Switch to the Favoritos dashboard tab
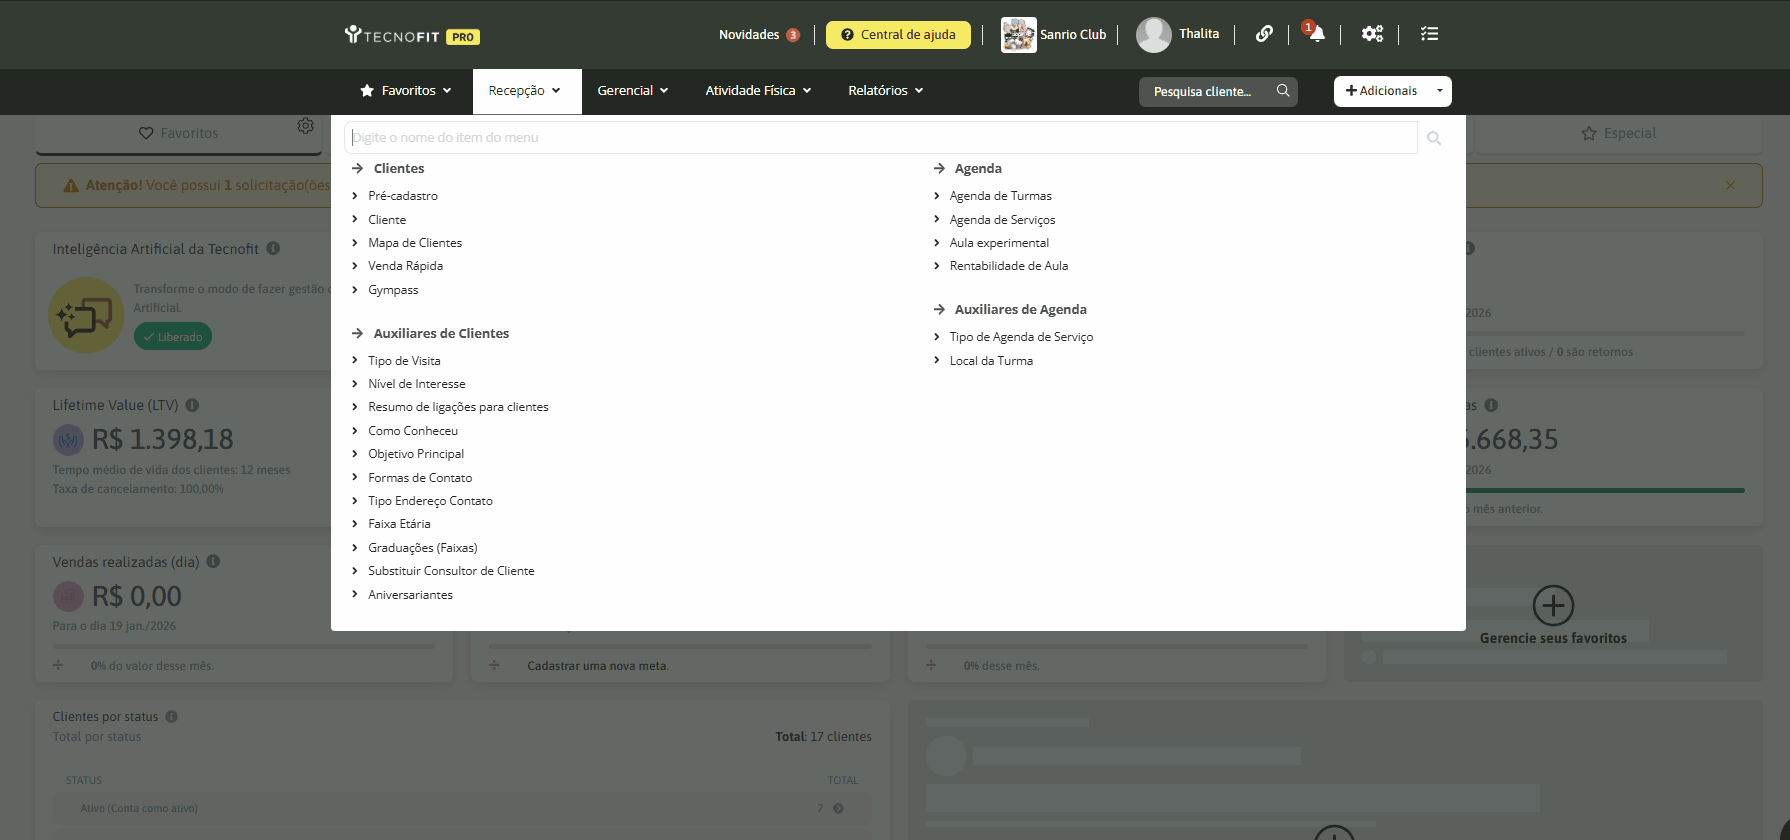 click(x=179, y=134)
